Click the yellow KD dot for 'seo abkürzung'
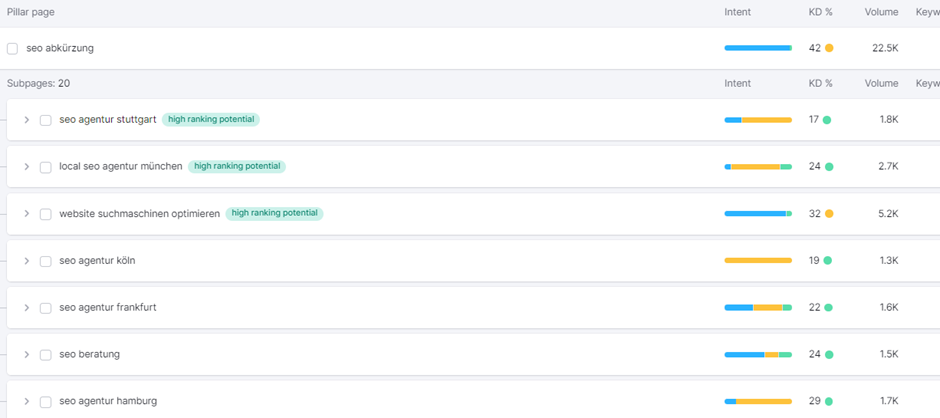Image resolution: width=940 pixels, height=418 pixels. 829,48
